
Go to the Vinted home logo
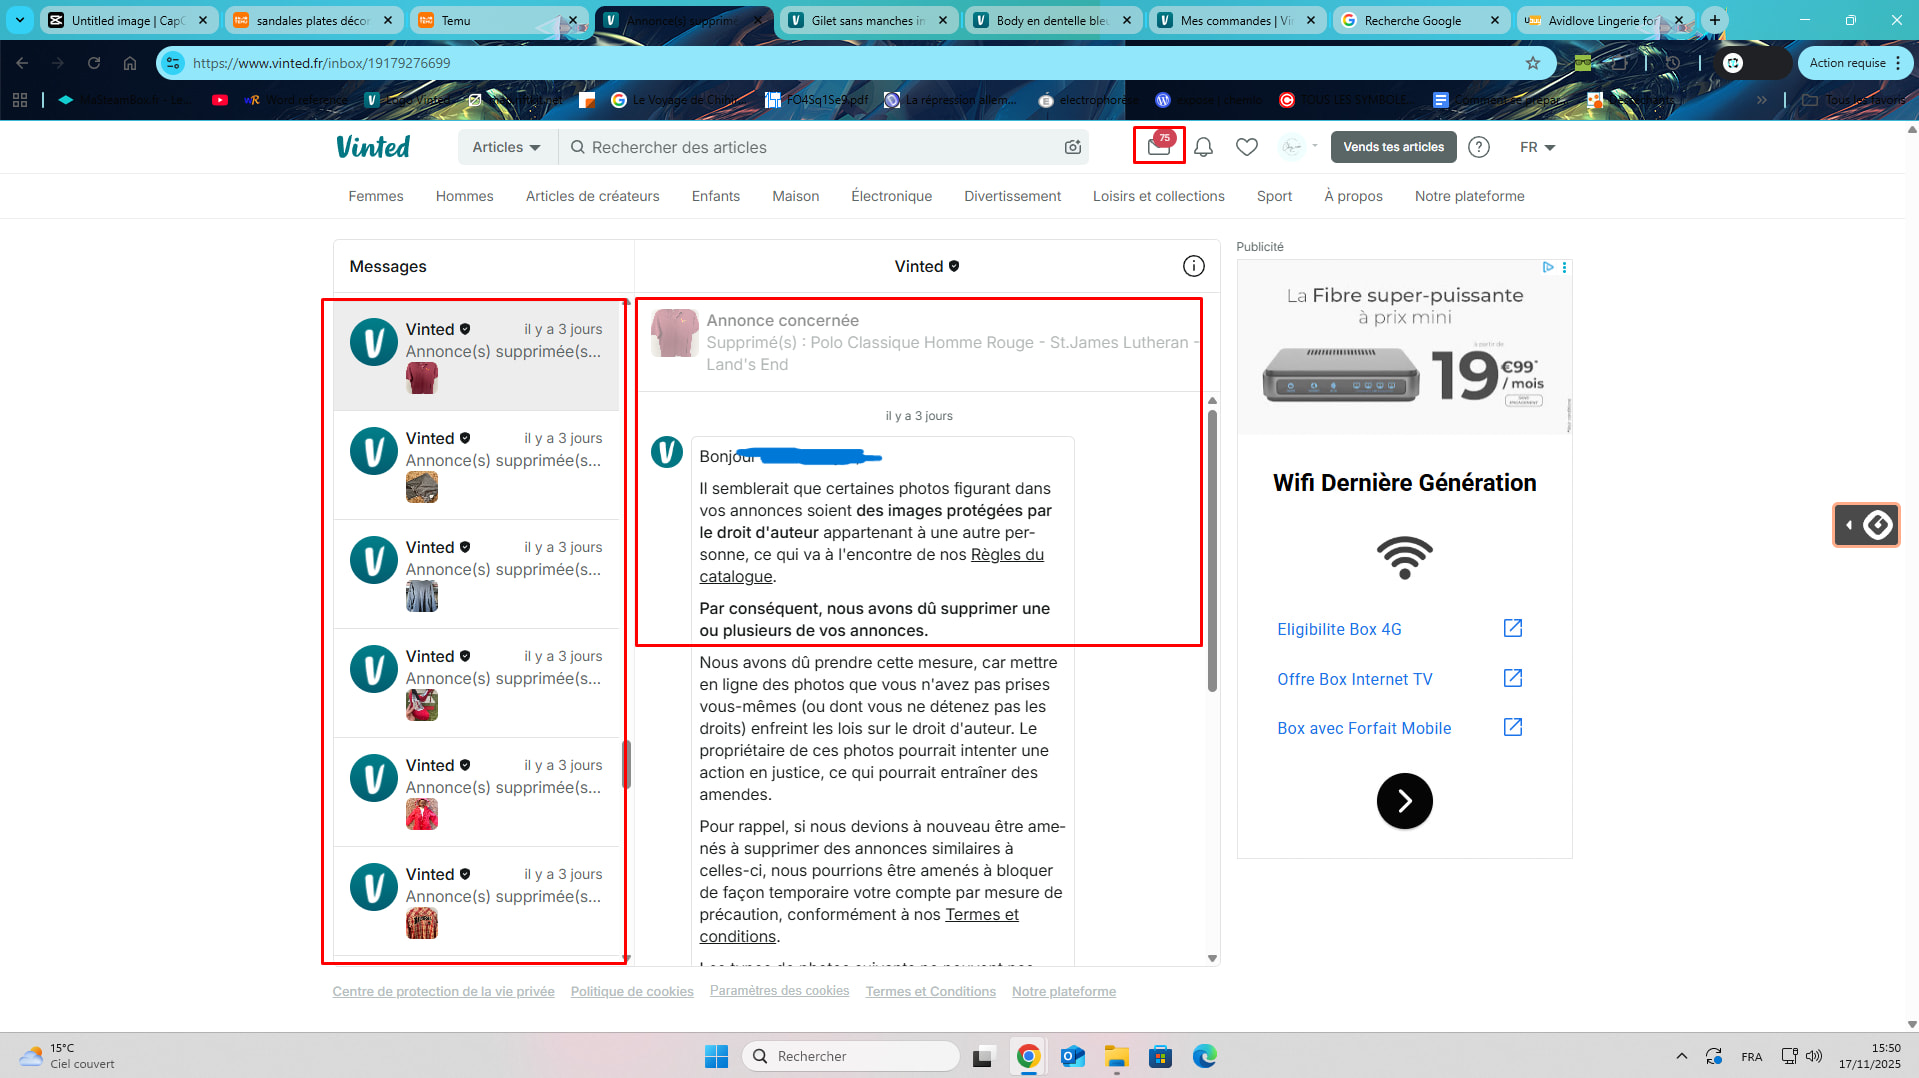(373, 147)
